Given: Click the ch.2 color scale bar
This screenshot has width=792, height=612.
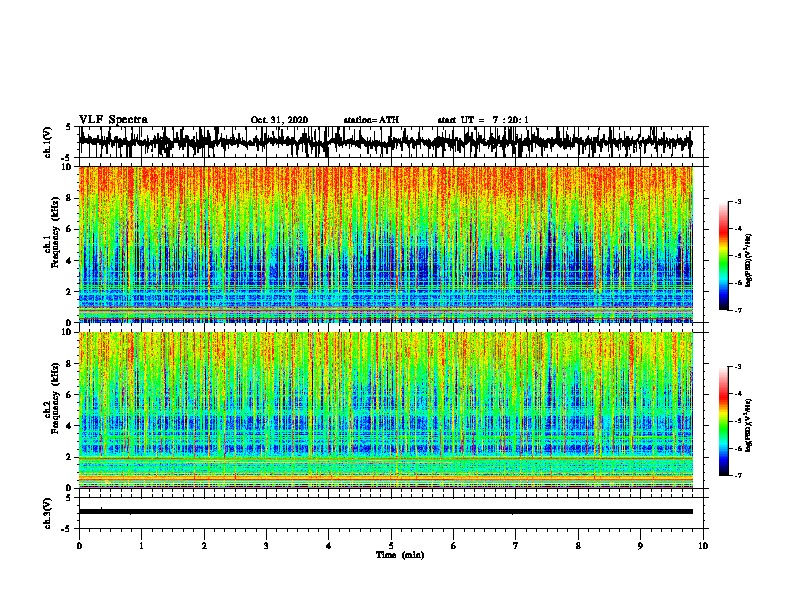Looking at the screenshot, I should coord(723,421).
